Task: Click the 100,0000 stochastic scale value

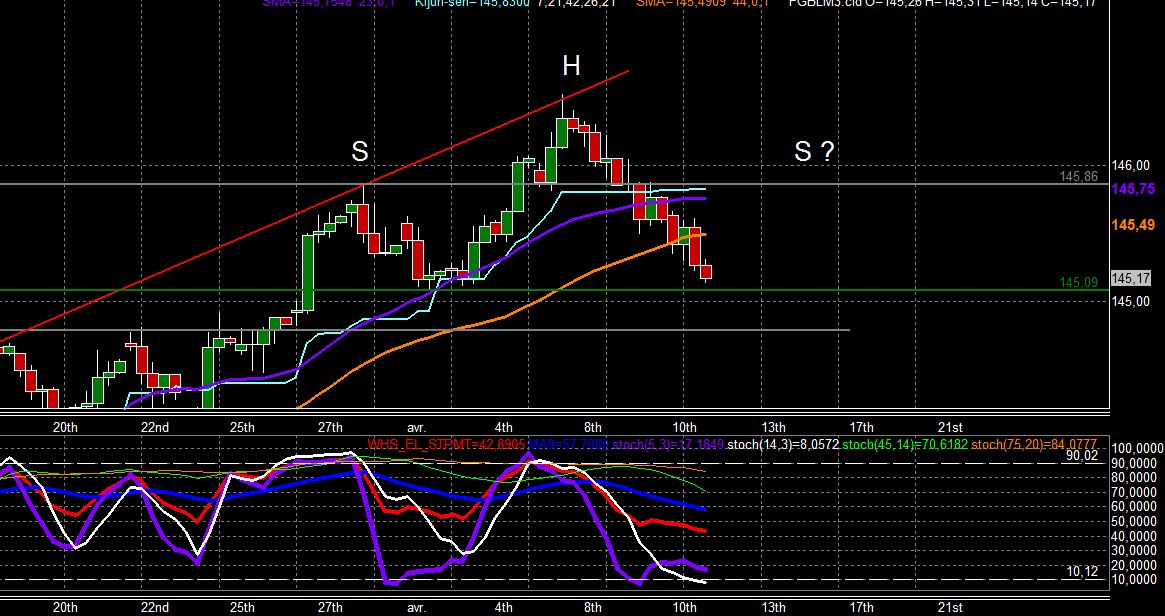Action: [x=1138, y=449]
